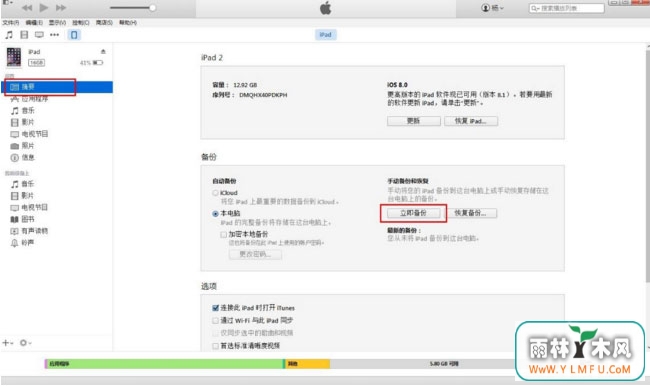Choose the iCloud backup radio option

click(215, 193)
